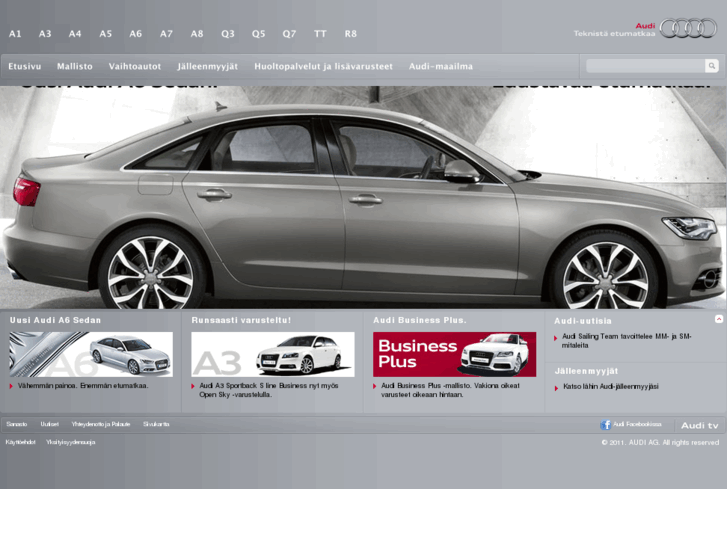
Task: Open the Q5 model link
Action: (x=258, y=34)
